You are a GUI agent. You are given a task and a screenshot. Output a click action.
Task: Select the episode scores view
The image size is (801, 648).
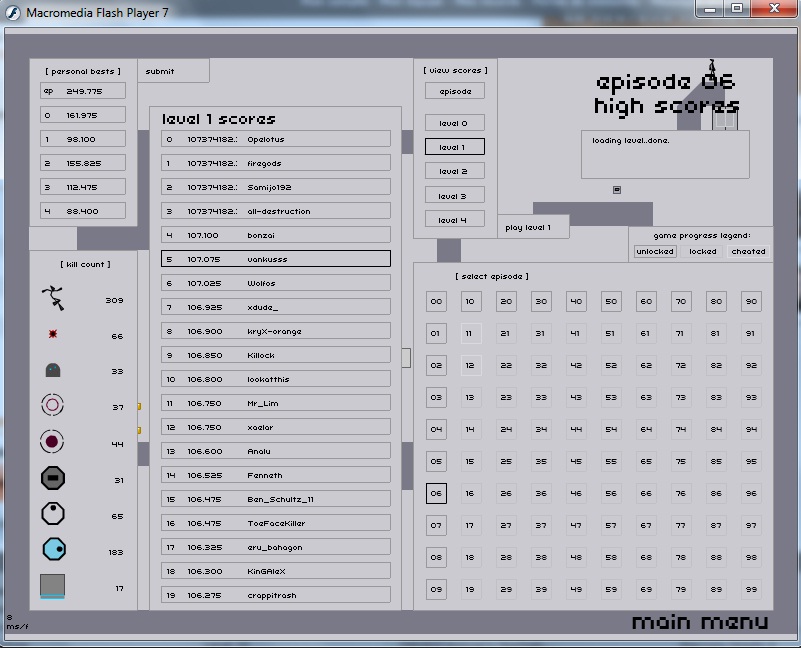(453, 91)
